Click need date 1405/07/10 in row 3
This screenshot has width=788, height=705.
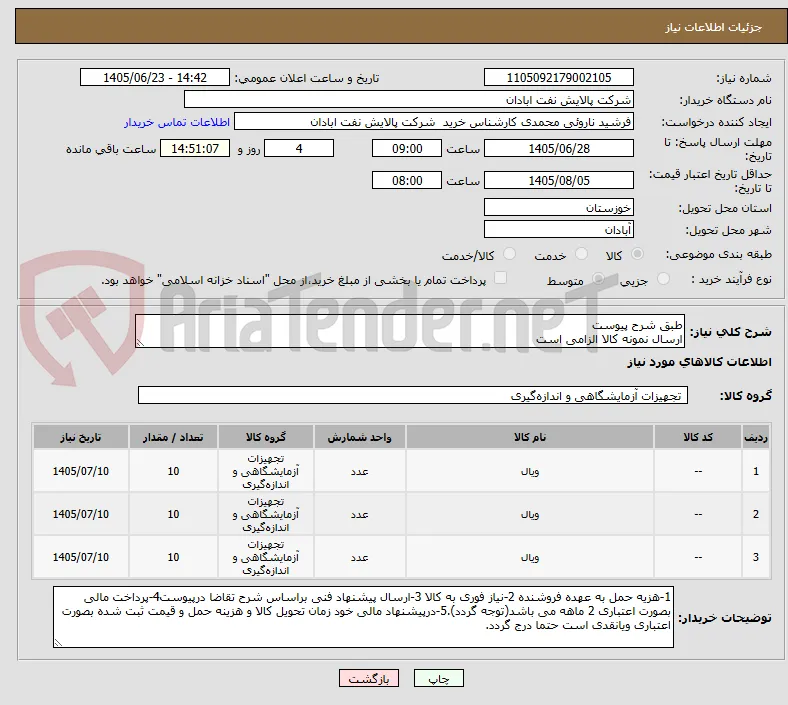81,557
